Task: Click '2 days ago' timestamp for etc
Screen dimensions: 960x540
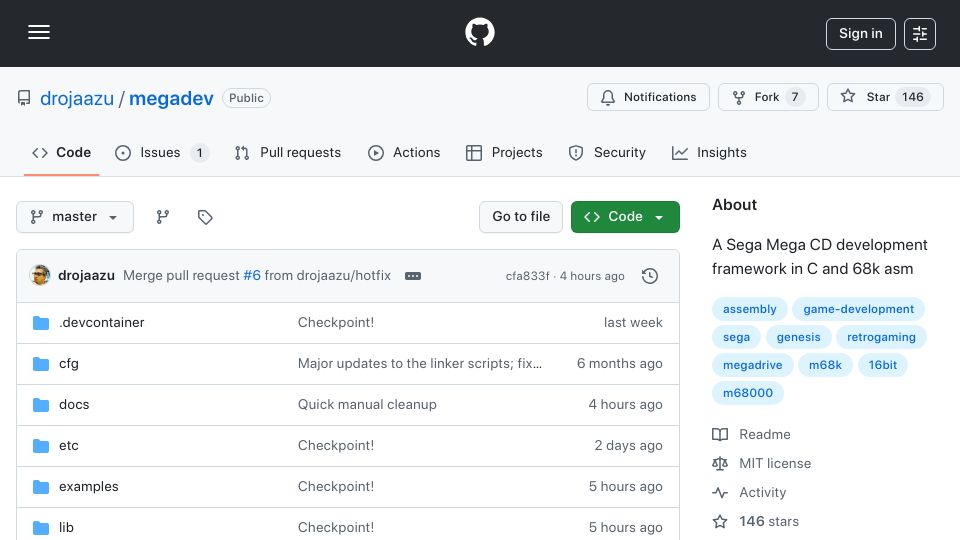Action: pos(628,446)
